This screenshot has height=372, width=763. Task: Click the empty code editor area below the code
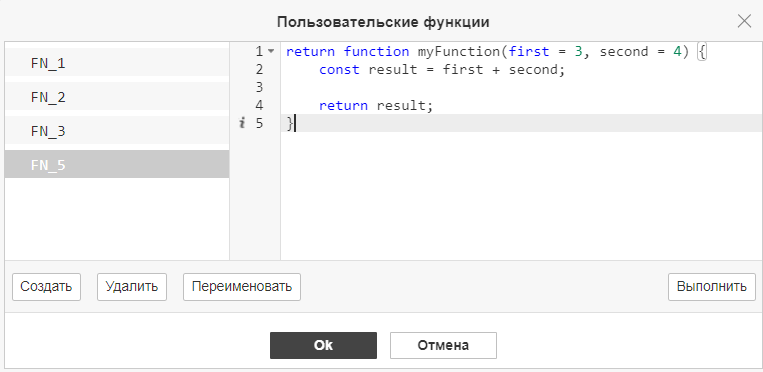(522, 196)
